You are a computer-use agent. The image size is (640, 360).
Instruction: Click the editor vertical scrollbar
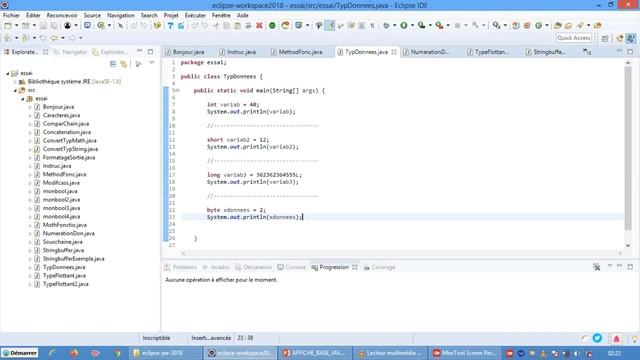coord(628,147)
